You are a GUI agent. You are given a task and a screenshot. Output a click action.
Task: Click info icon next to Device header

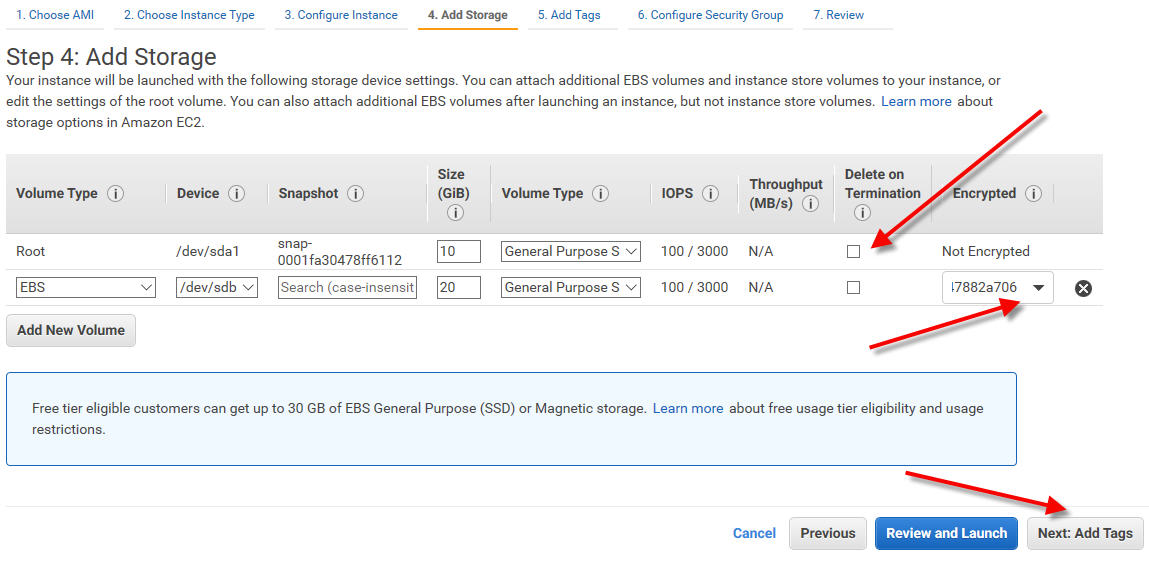(236, 194)
